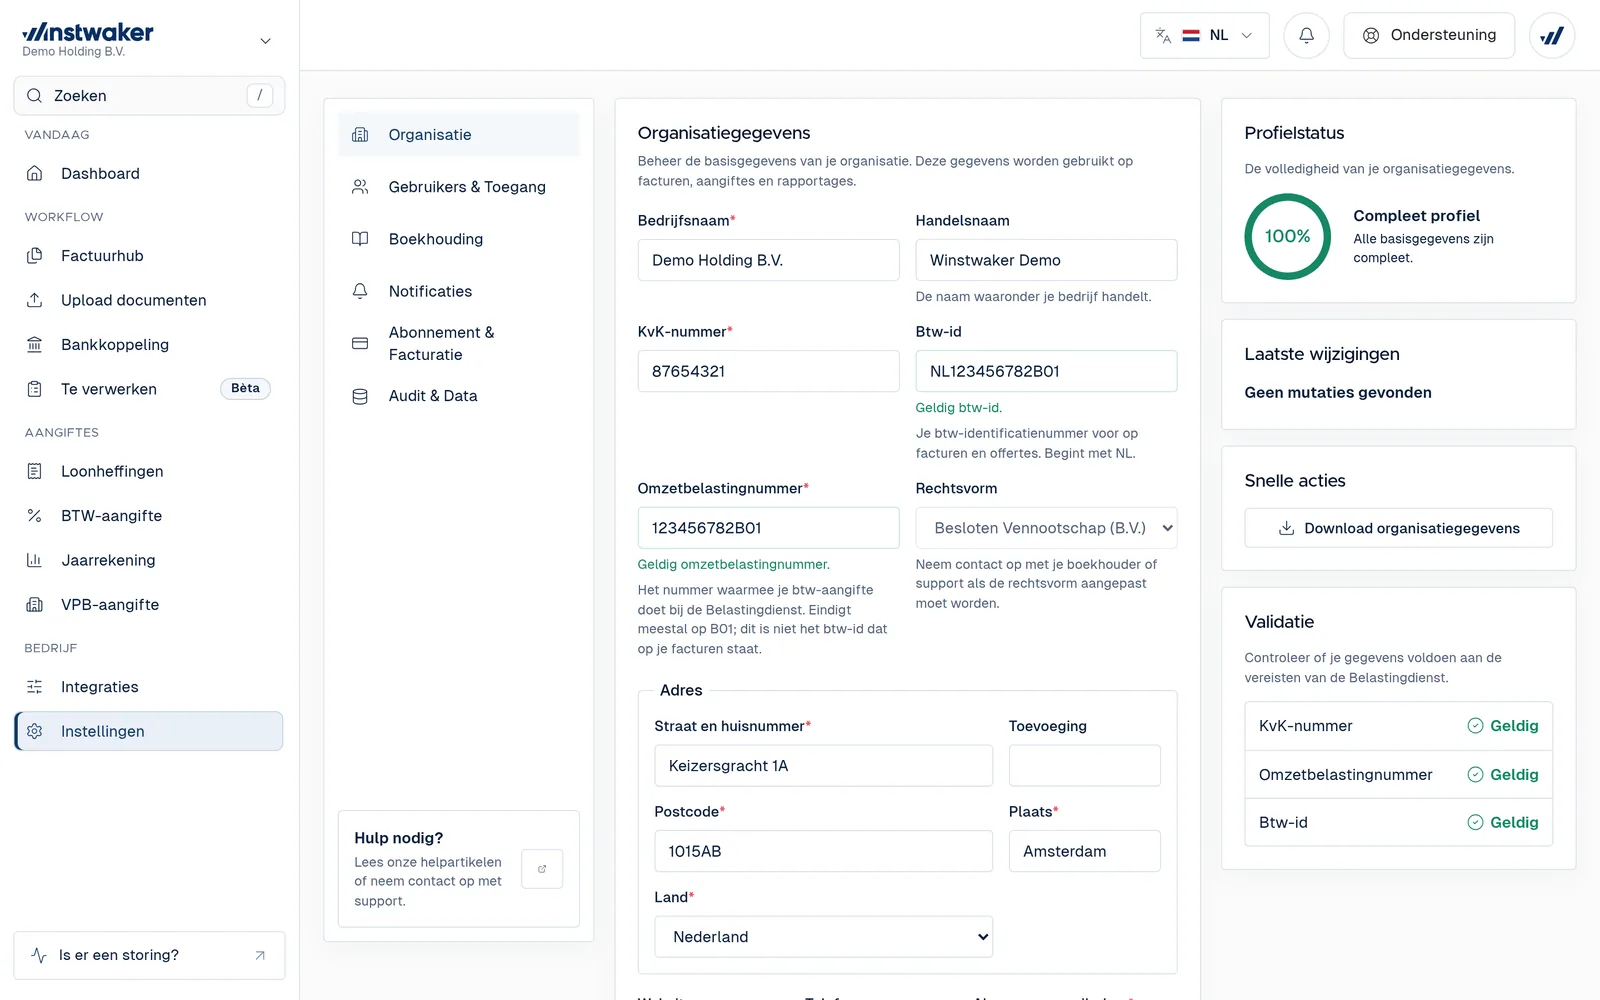1600x1000 pixels.
Task: Open the NL language selector
Action: [x=1204, y=35]
